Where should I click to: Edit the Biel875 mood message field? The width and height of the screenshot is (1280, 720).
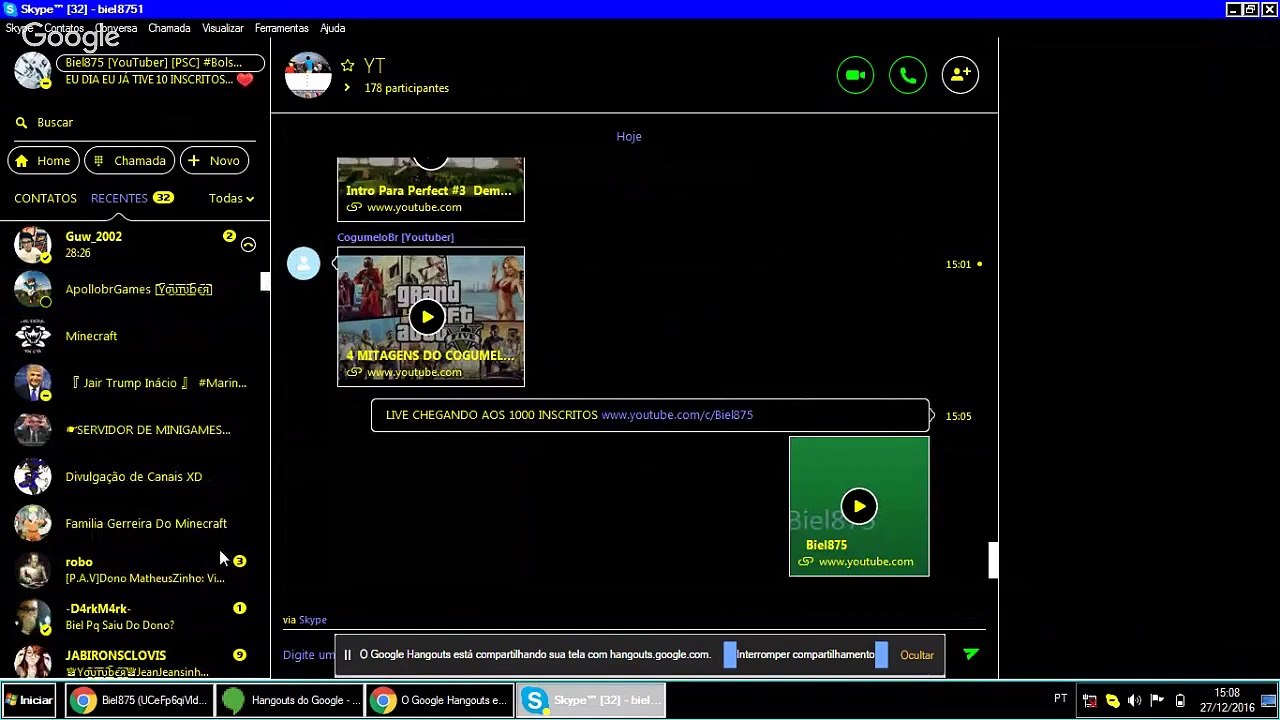pyautogui.click(x=159, y=80)
